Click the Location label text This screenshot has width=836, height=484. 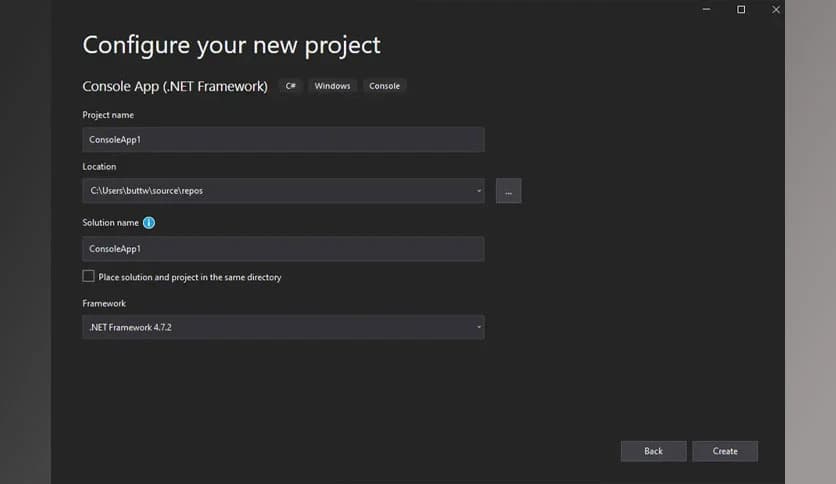[99, 167]
